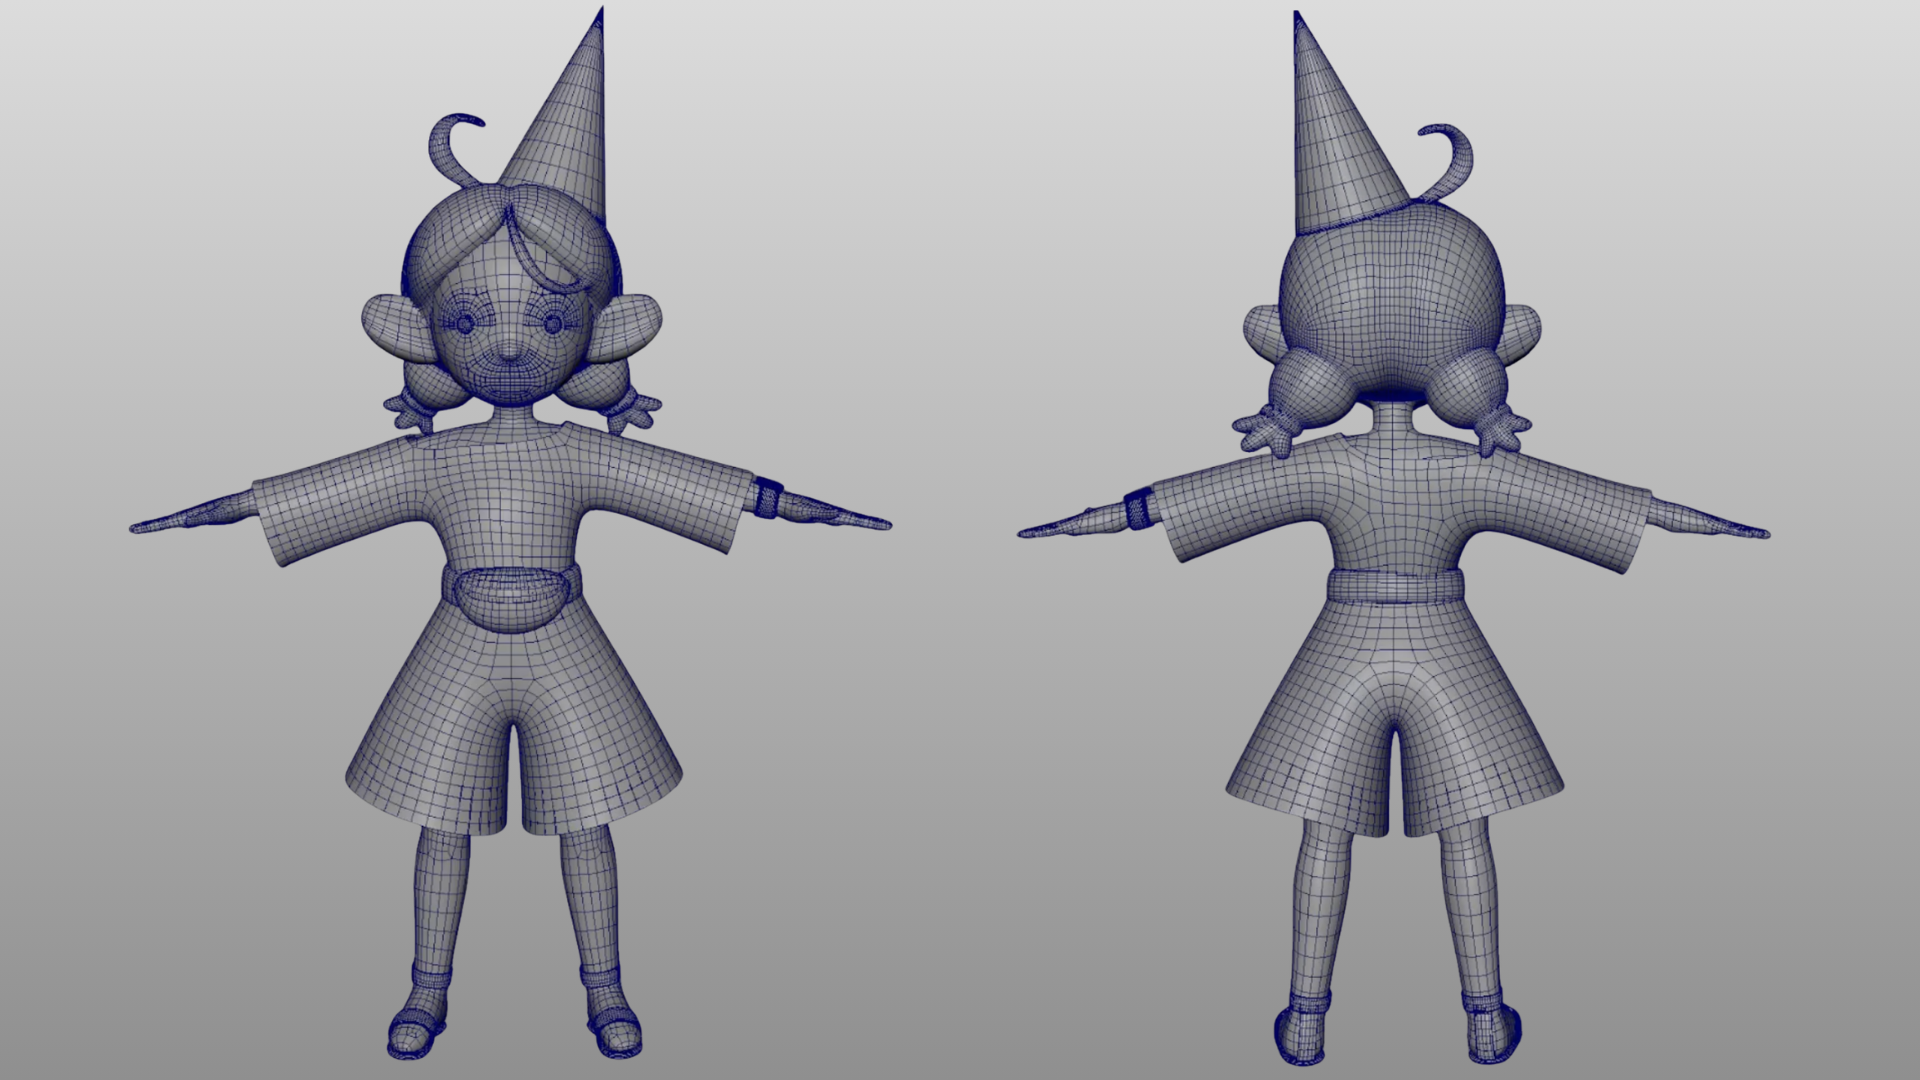Click the belt on the back-view character's waist
Viewport: 1920px width, 1080px height.
1397,585
